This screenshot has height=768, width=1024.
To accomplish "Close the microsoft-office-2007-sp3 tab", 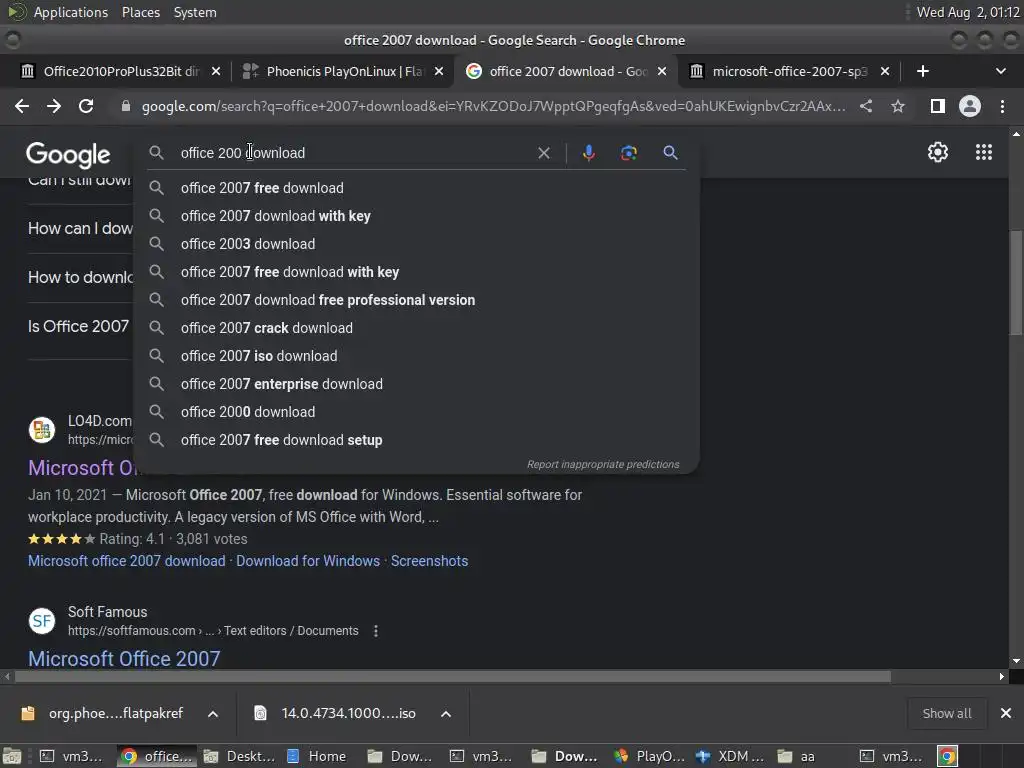I will click(x=885, y=71).
